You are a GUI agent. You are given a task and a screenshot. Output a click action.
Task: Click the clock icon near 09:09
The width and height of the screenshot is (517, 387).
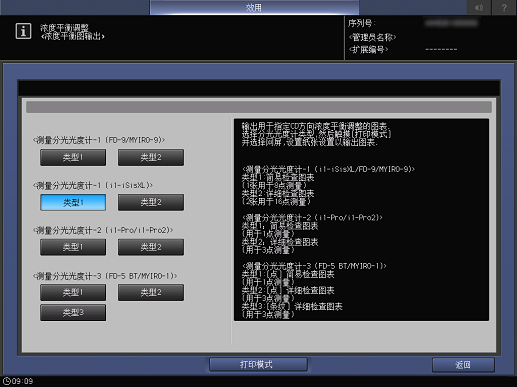tap(7, 381)
